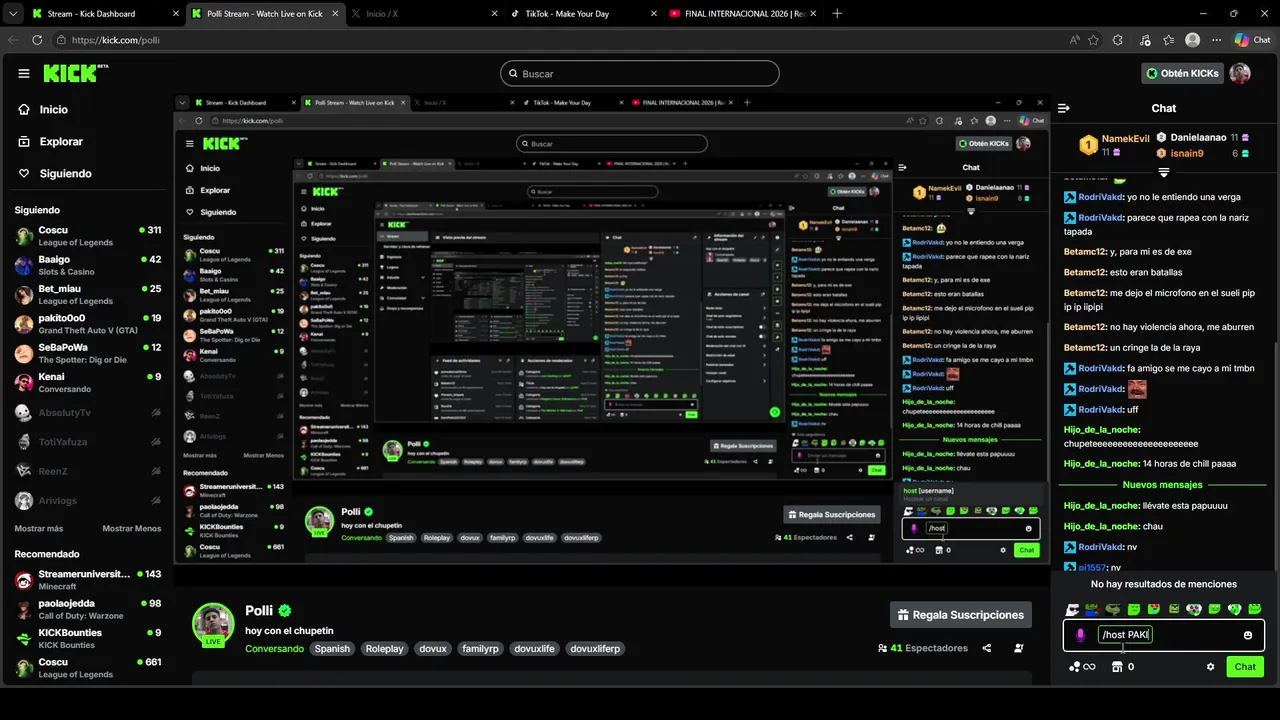Insert the white sunglasses emote from quick emotes
The height and width of the screenshot is (720, 1280).
[x=1073, y=609]
